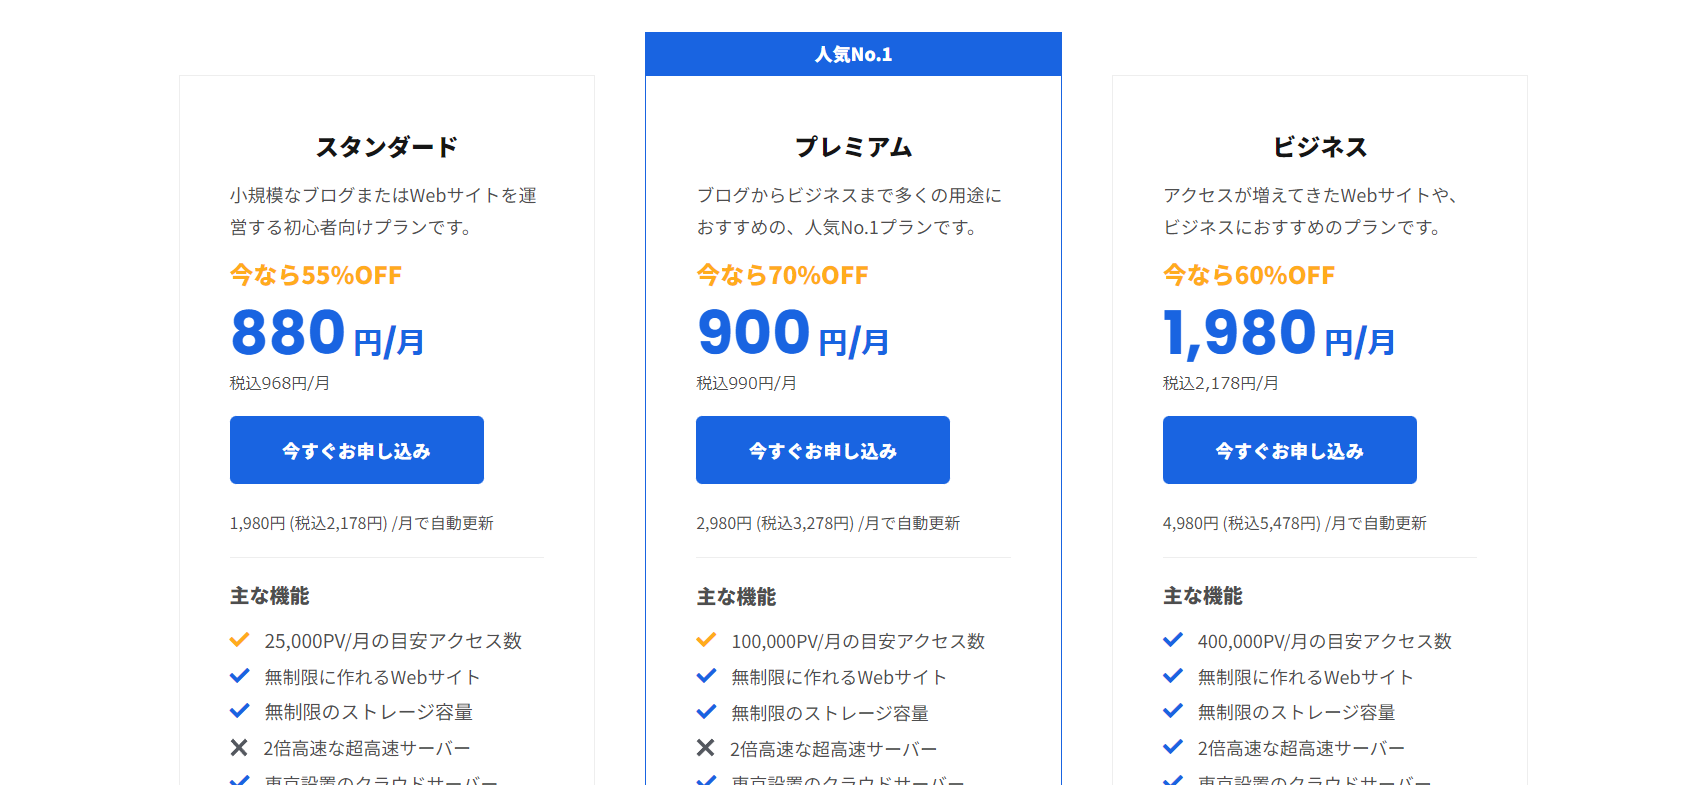The height and width of the screenshot is (785, 1692).
Task: Click the 人気No.1 banner above Premium
Action: point(853,54)
